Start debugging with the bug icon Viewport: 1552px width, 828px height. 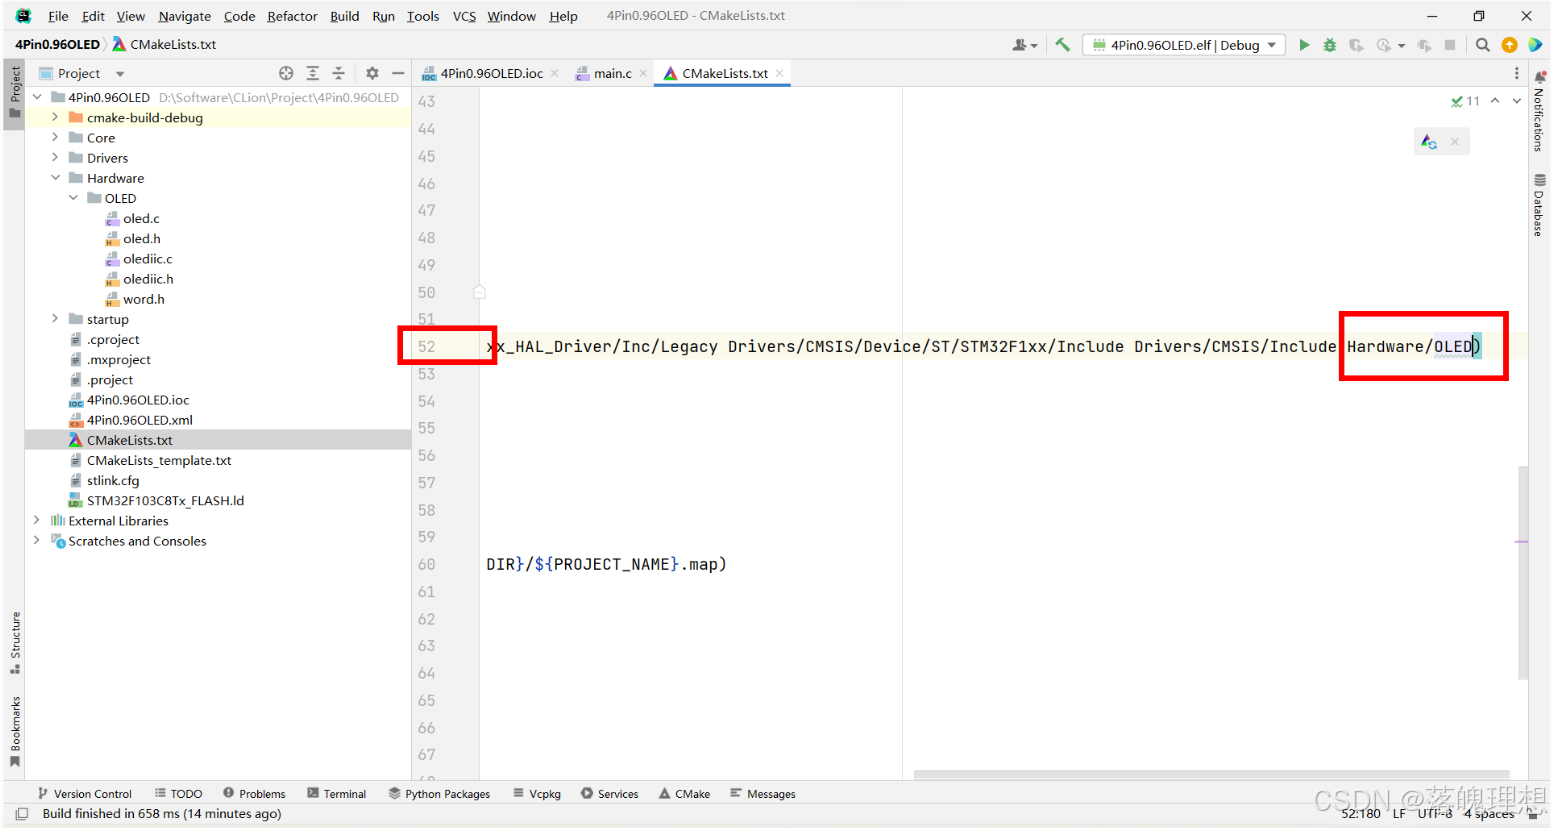[x=1330, y=45]
